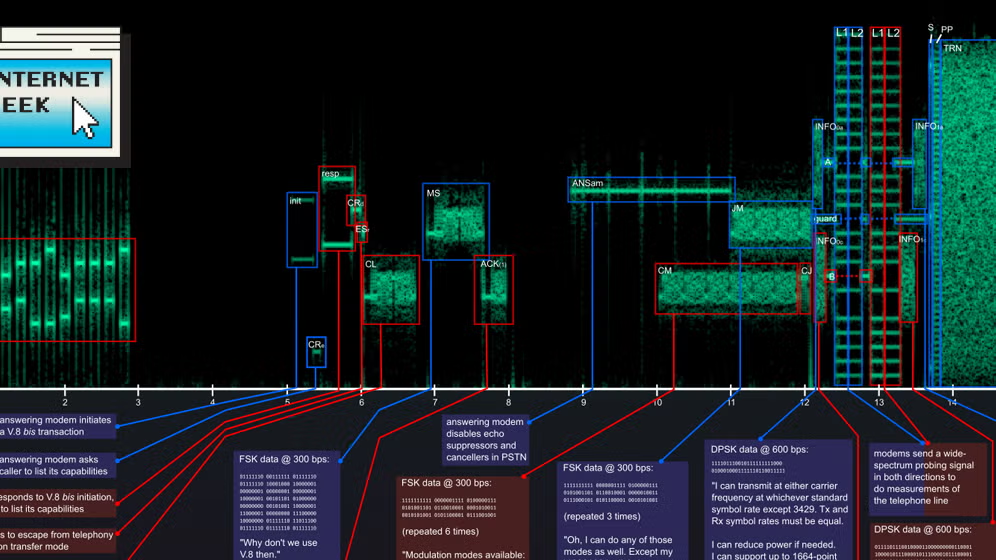
Task: Select the red 'resp' signal box
Action: [336, 208]
